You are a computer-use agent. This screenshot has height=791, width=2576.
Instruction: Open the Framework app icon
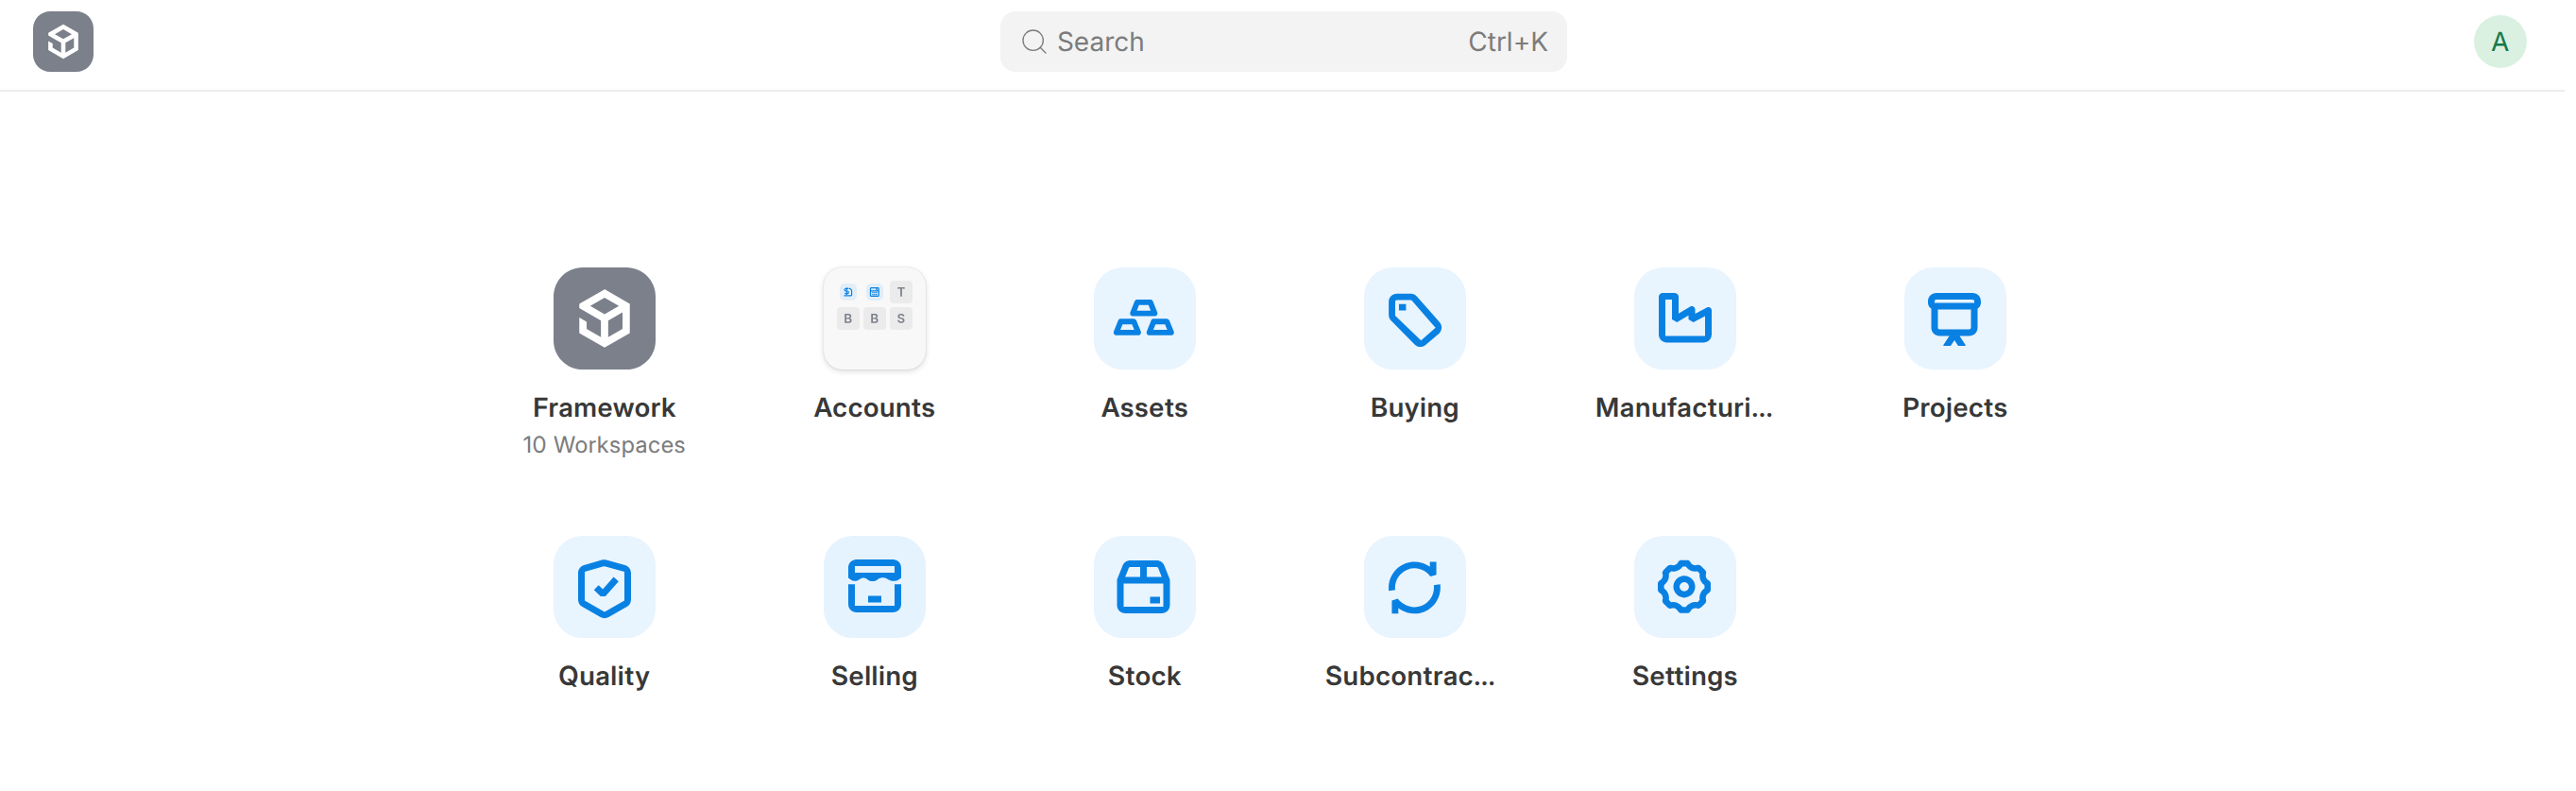(x=604, y=318)
